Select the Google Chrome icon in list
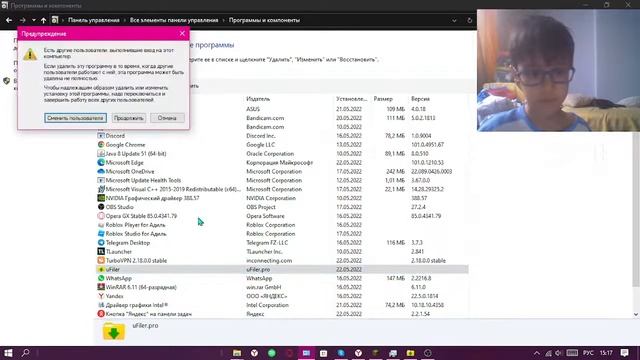This screenshot has width=640, height=360. tap(101, 144)
